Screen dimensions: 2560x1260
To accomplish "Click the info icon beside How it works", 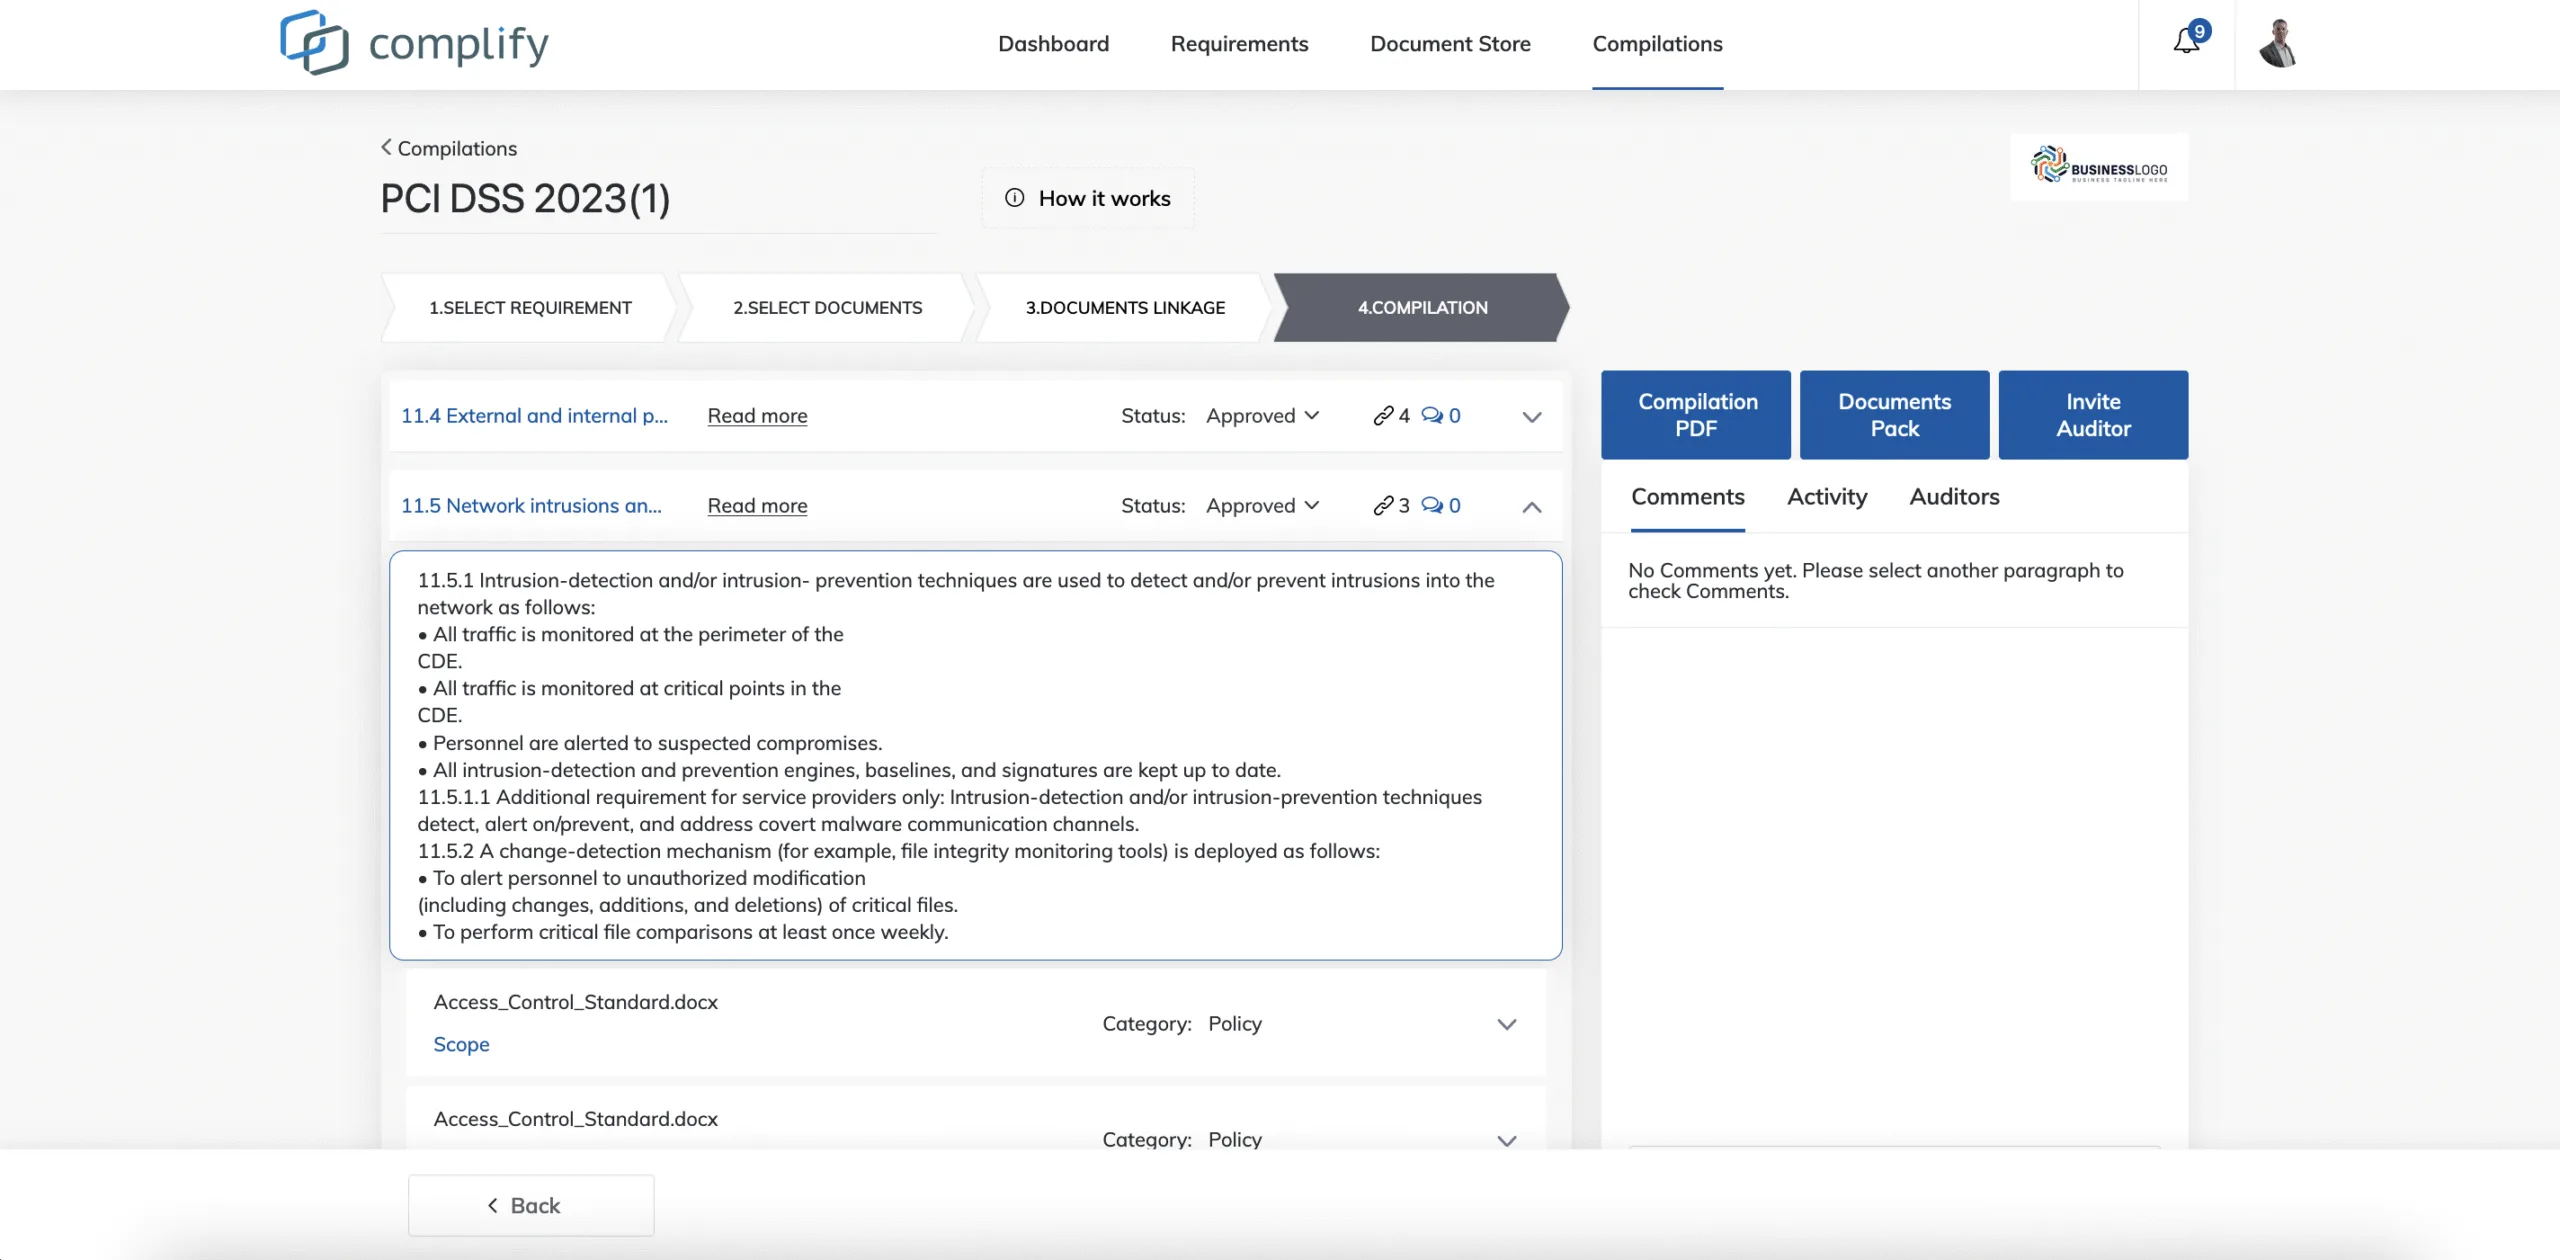I will [1014, 198].
